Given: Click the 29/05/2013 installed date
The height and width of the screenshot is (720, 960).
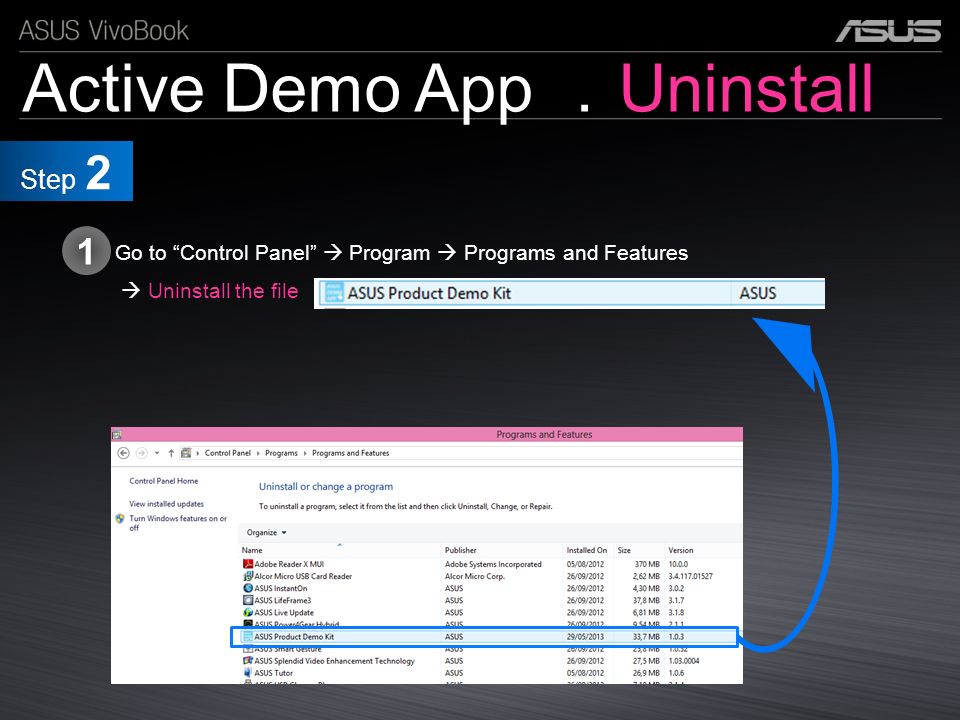Looking at the screenshot, I should [585, 637].
